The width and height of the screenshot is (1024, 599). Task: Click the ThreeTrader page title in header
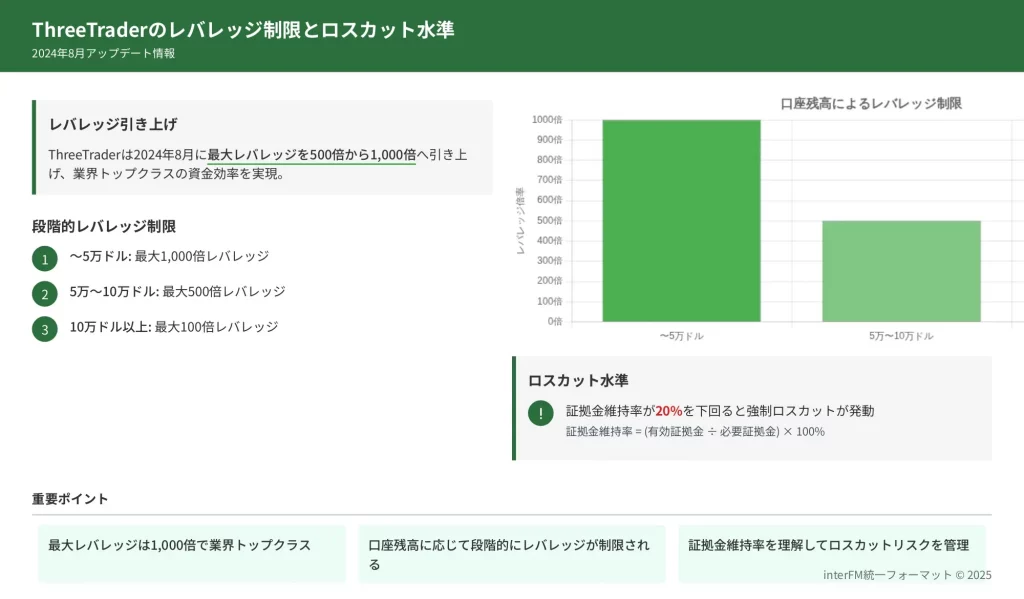pyautogui.click(x=243, y=30)
